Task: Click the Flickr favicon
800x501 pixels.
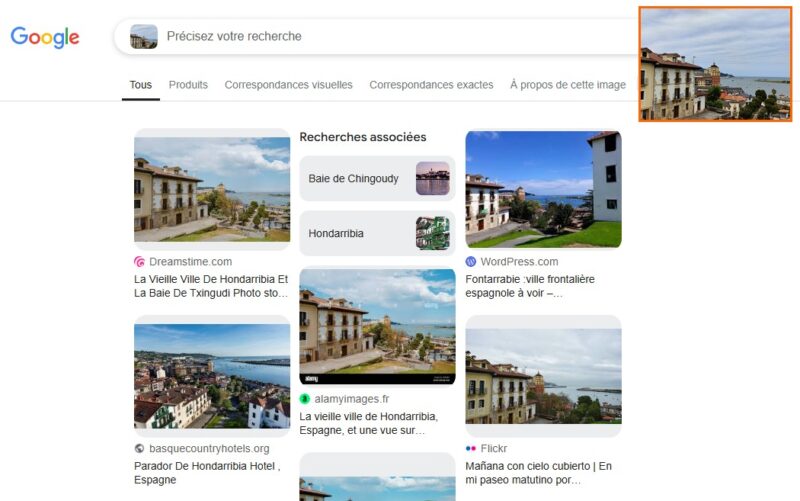Action: tap(471, 448)
